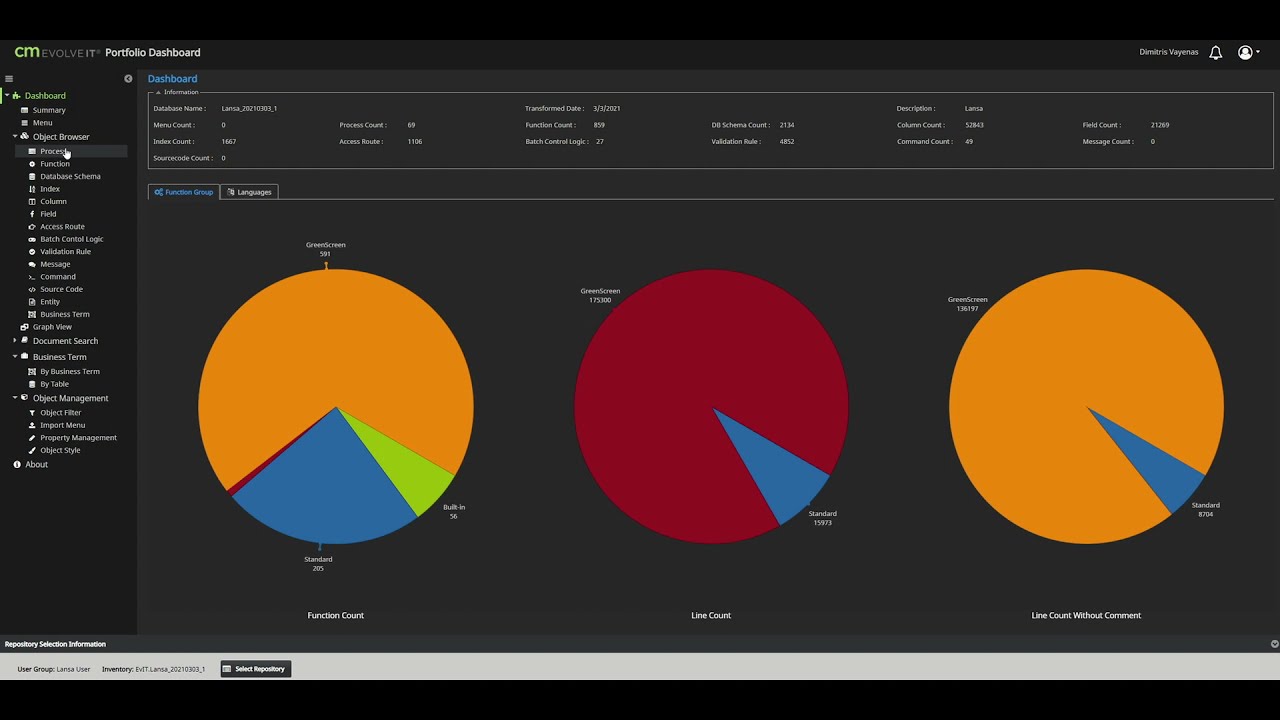Click the Process tree icon
The width and height of the screenshot is (1280, 720).
(32, 151)
